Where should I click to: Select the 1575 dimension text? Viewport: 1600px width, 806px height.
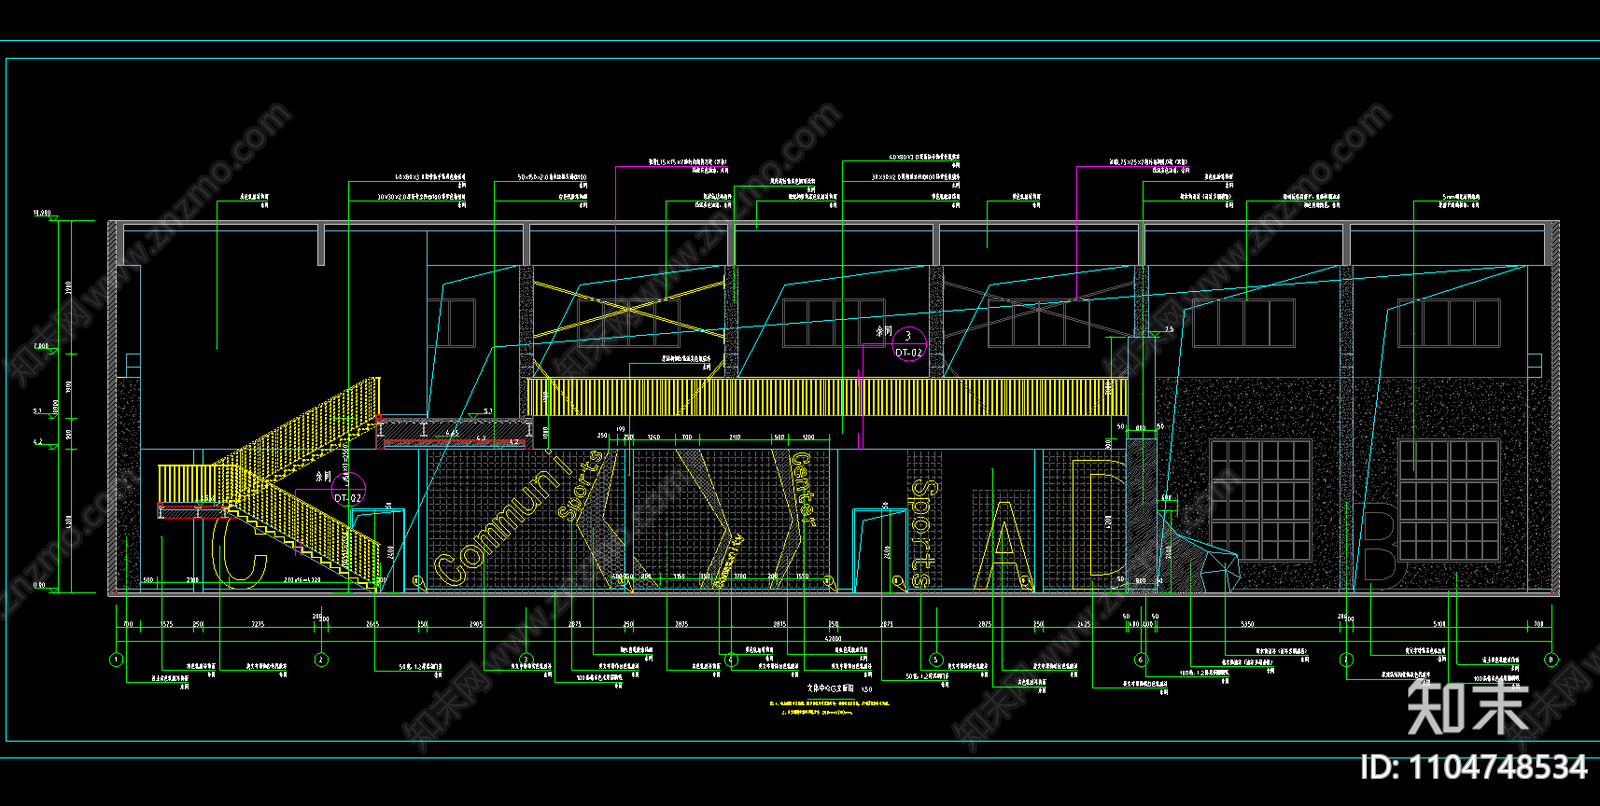pos(167,624)
